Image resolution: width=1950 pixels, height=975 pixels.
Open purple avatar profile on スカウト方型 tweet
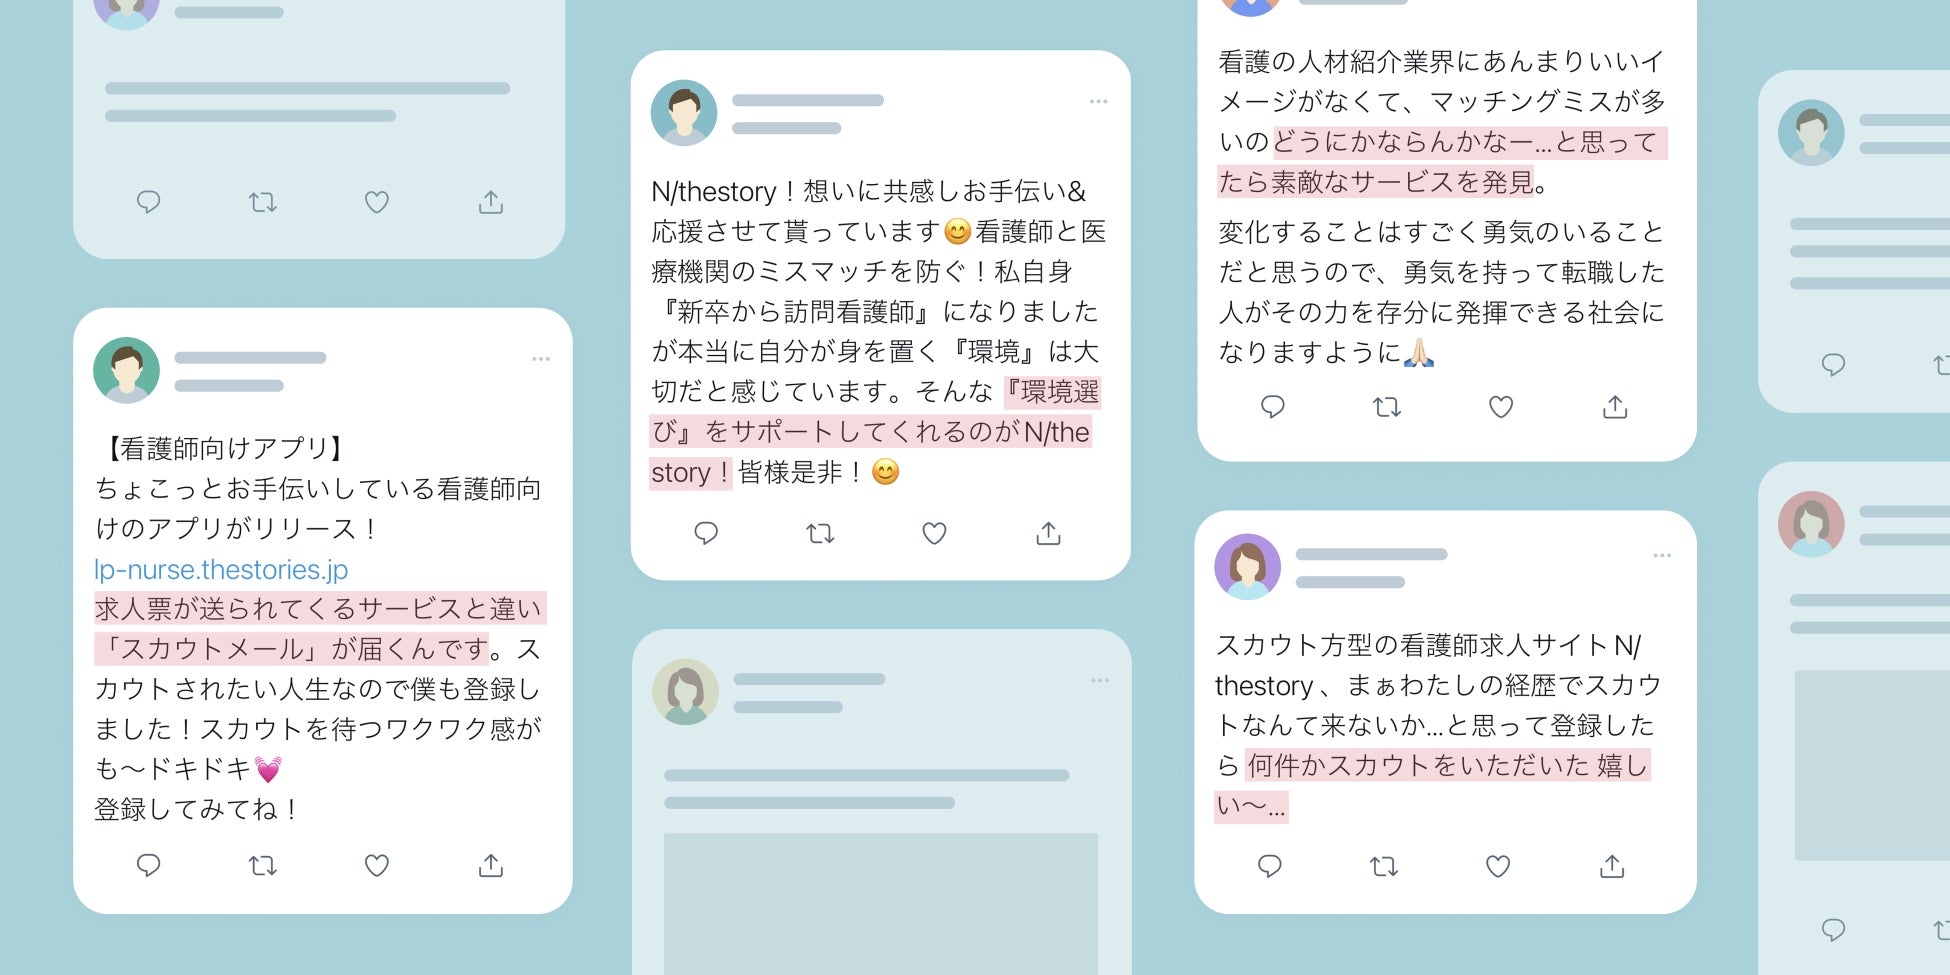pos(1247,567)
